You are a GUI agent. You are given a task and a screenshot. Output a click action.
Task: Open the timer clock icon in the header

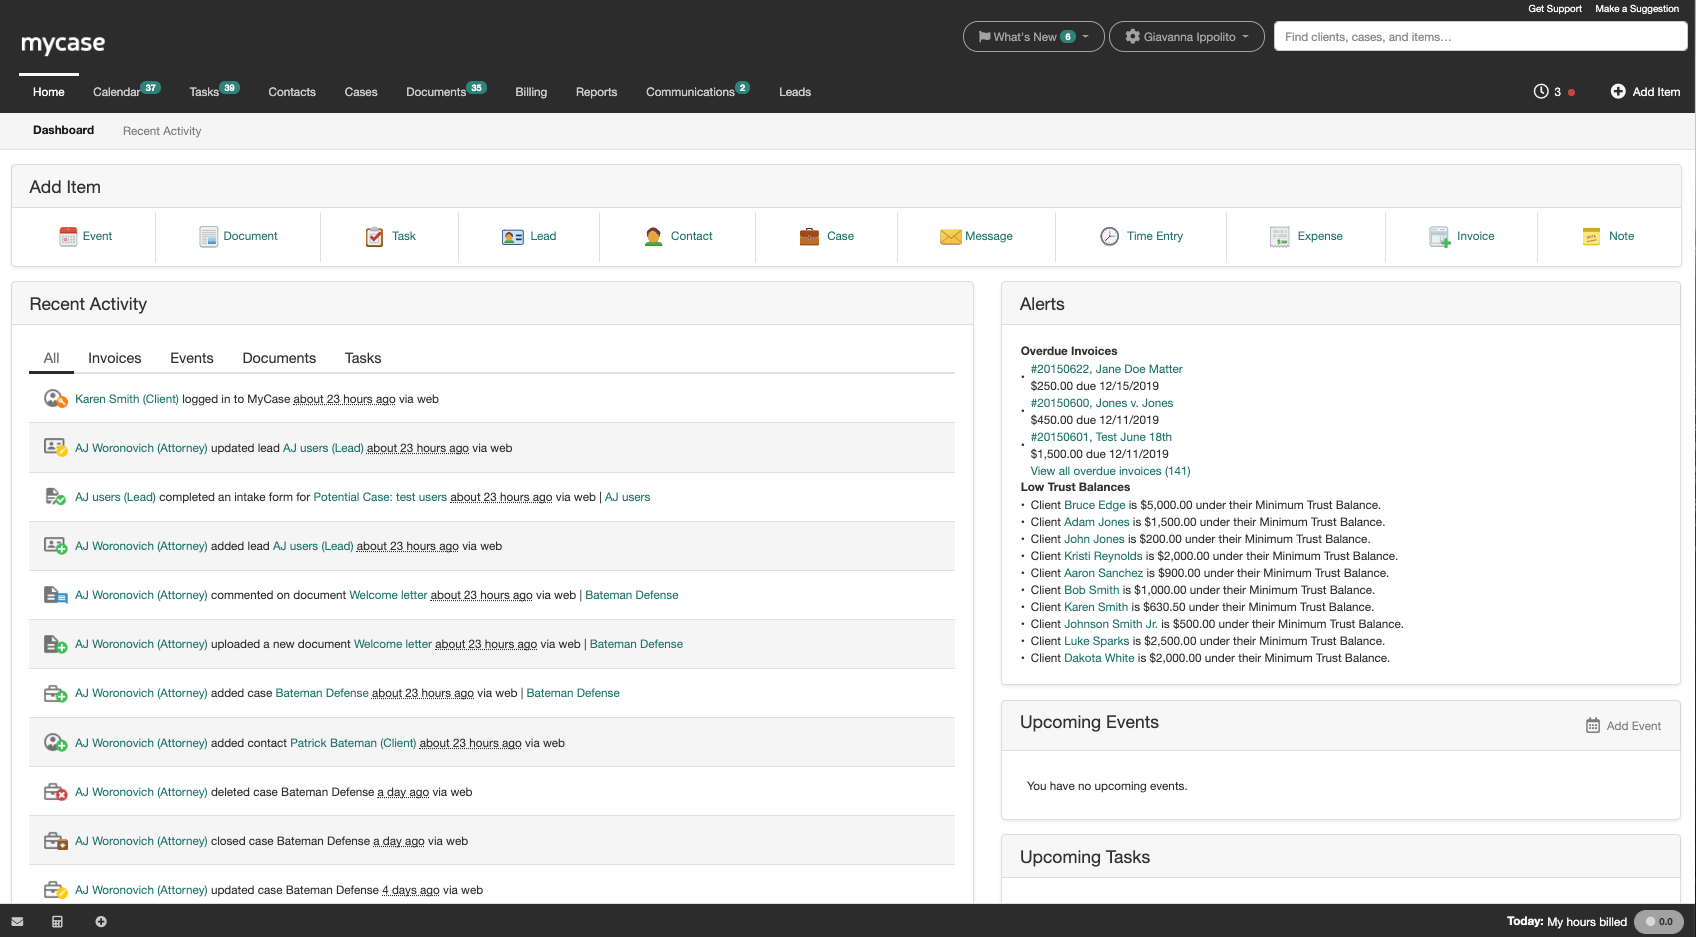[1541, 91]
